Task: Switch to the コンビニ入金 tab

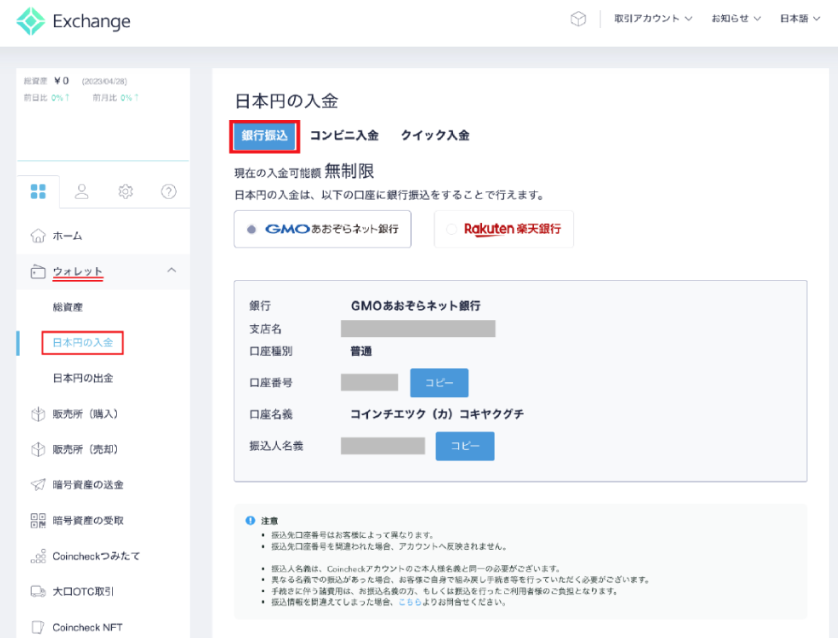Action: (344, 136)
